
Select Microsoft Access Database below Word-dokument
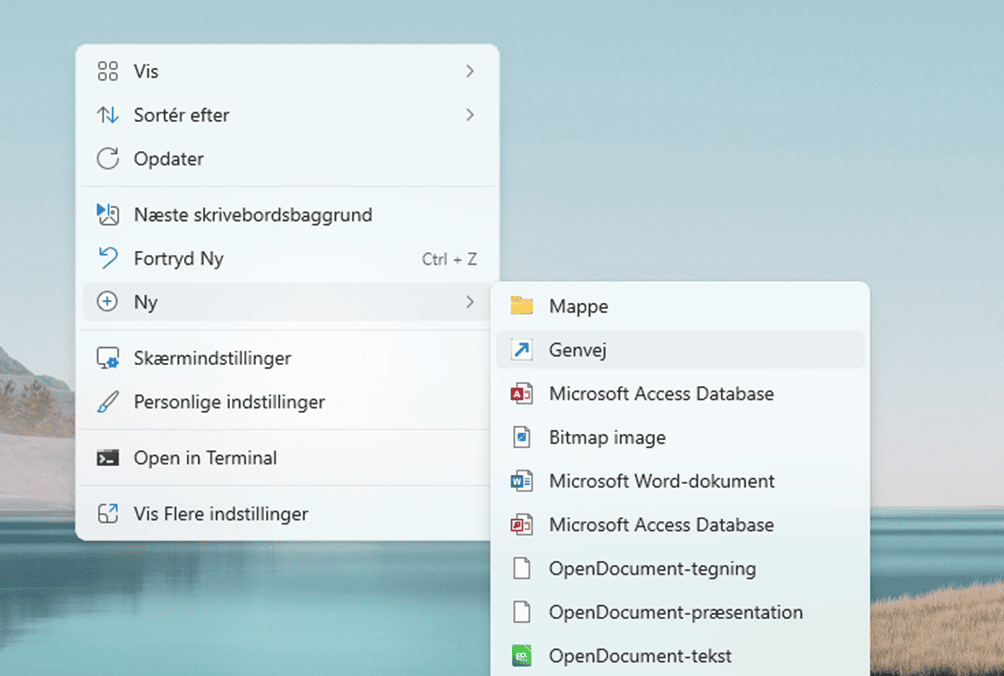[x=661, y=525]
